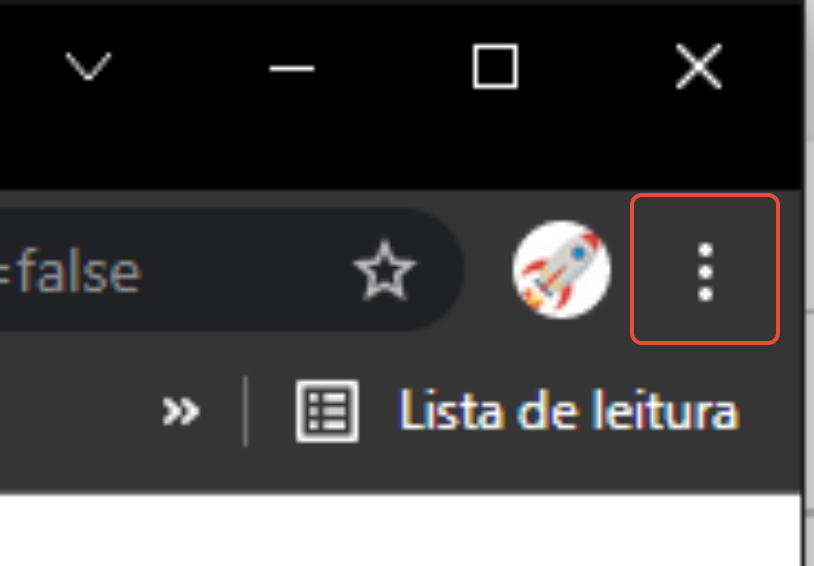The width and height of the screenshot is (814, 566).
Task: Click the blank white page area
Action: pyautogui.click(x=400, y=531)
